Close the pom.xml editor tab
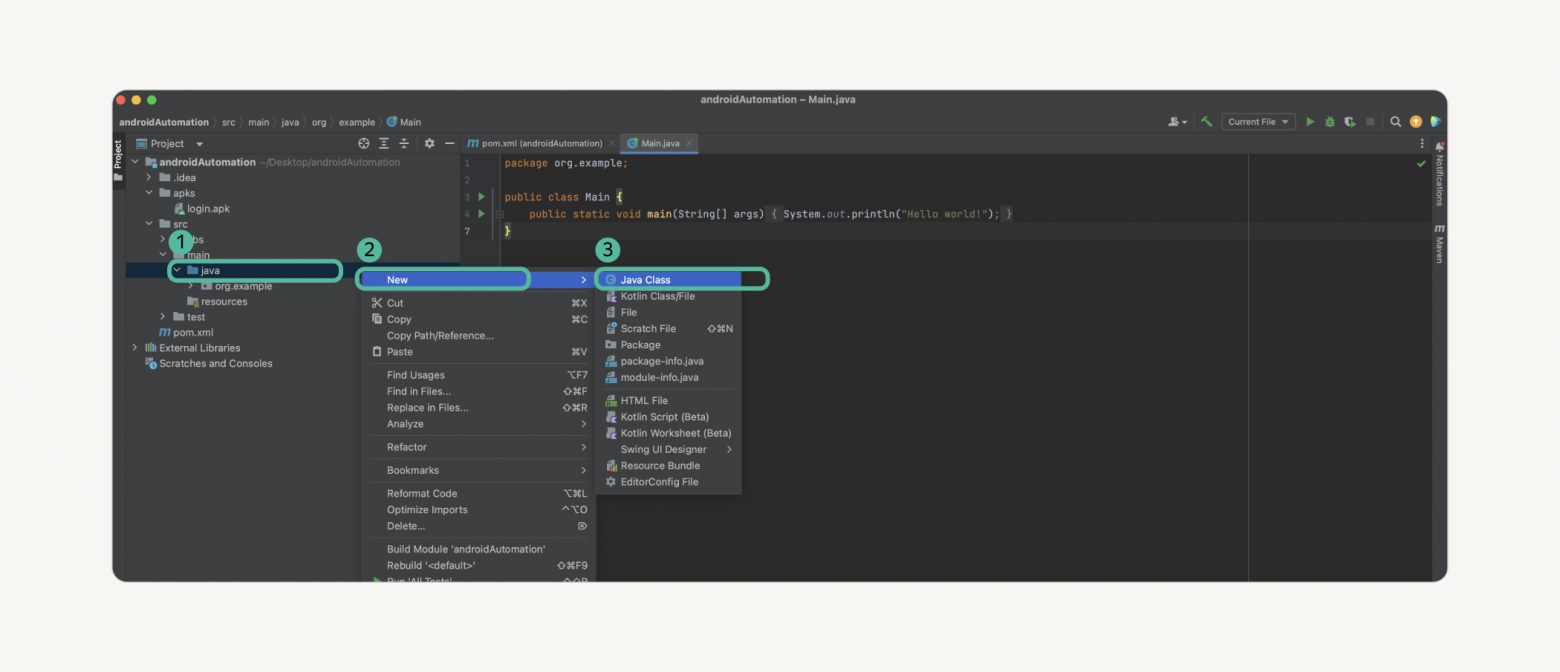 (612, 144)
